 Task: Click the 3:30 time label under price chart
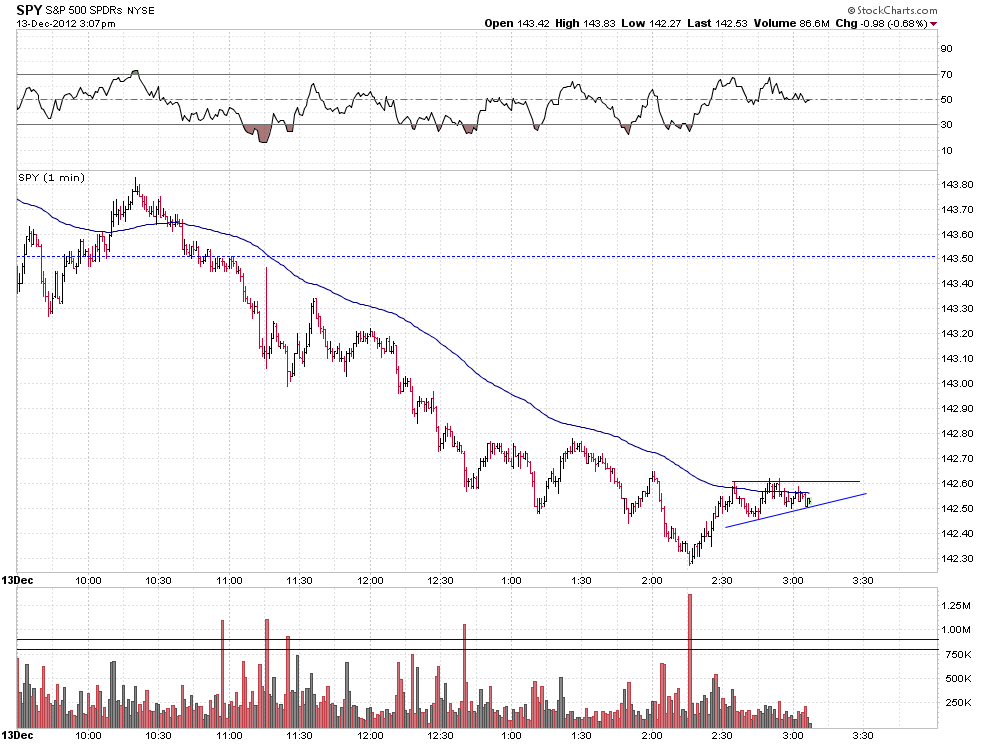click(863, 580)
